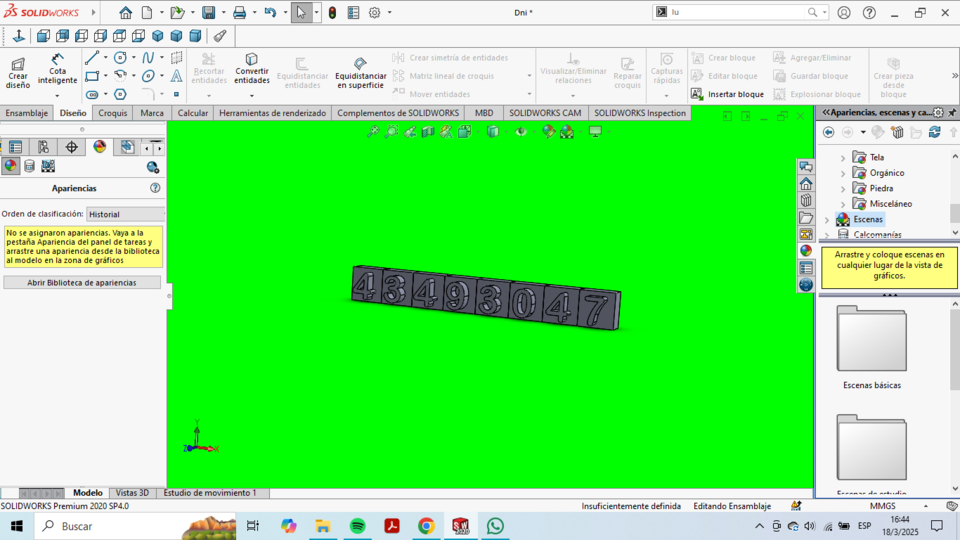
Task: Click the Apply Scene icon in heads-up toolbar
Action: (567, 132)
